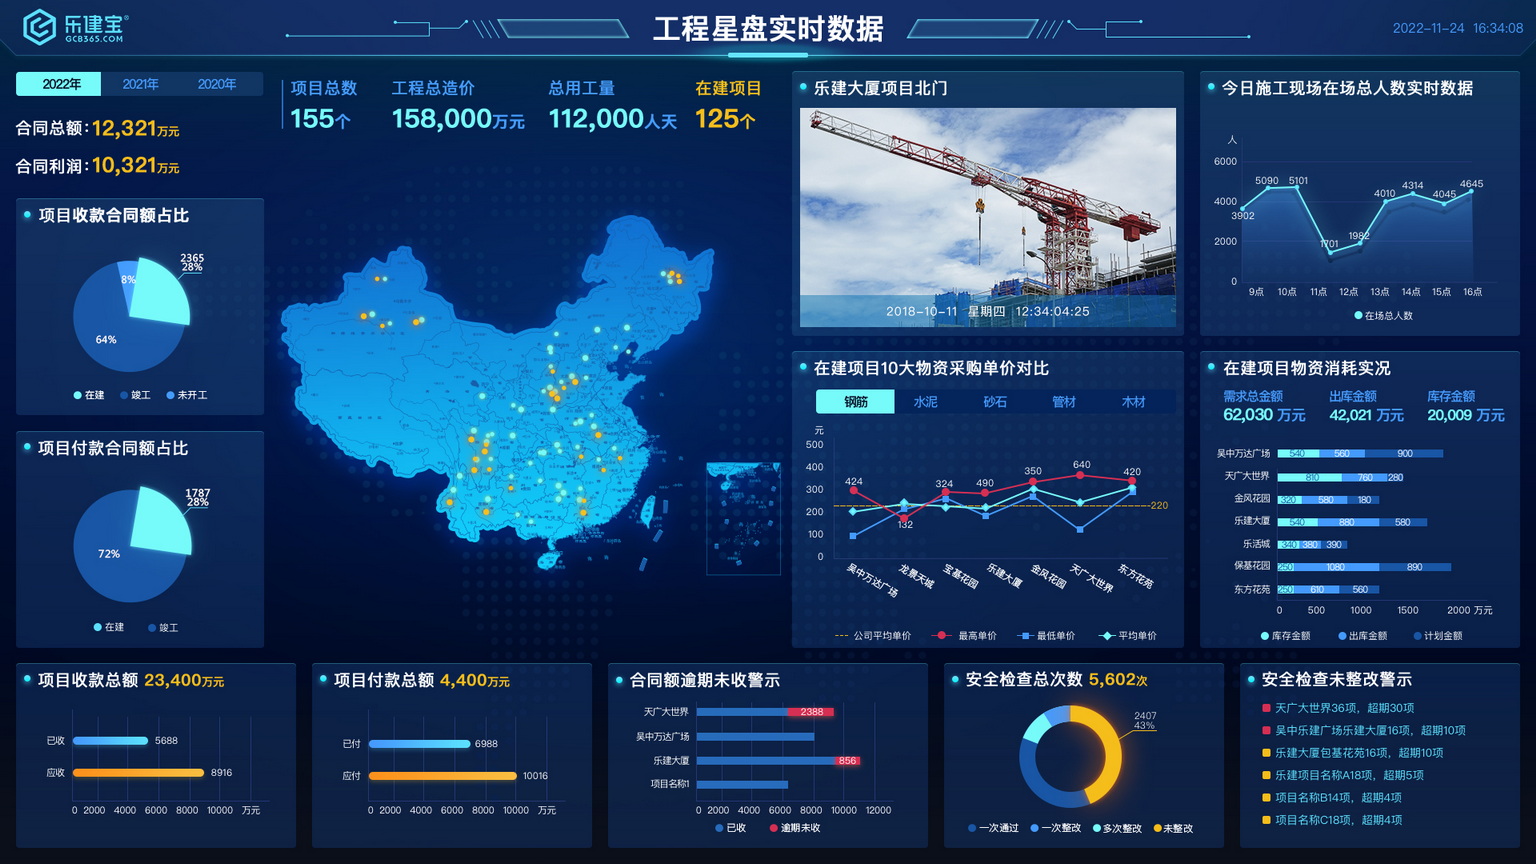This screenshot has height=864, width=1536.
Task: Toggle the 在场总人数 legend item
Action: coord(1383,316)
